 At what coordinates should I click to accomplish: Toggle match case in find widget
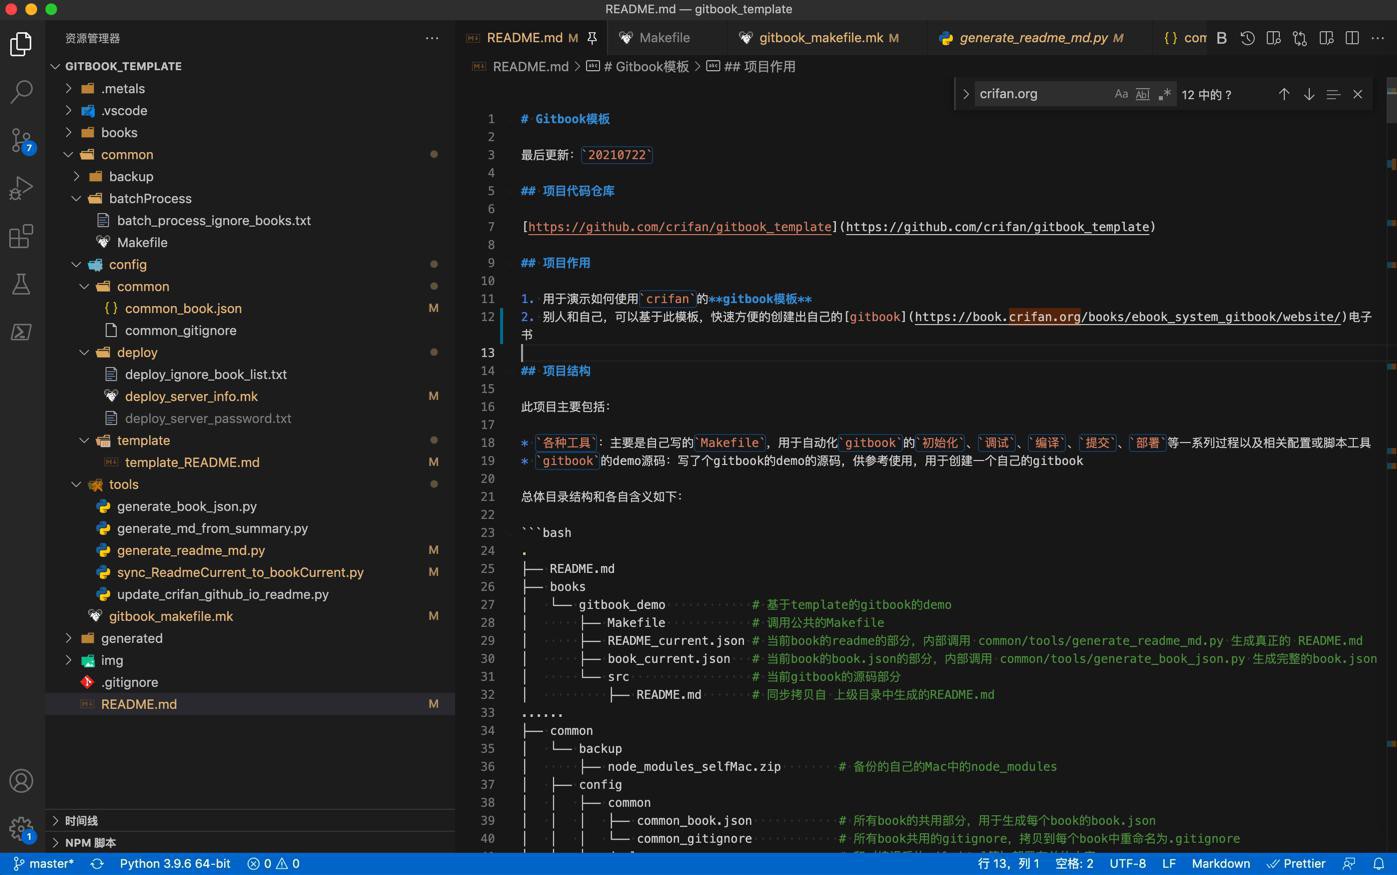[x=1121, y=94]
